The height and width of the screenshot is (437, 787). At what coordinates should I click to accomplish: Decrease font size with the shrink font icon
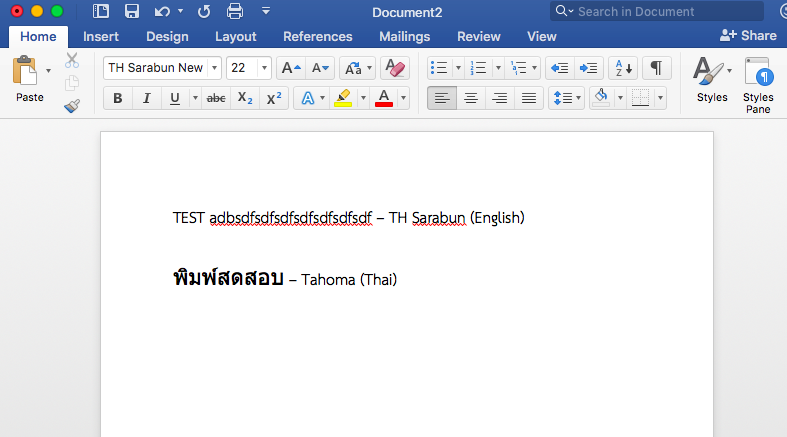coord(320,68)
